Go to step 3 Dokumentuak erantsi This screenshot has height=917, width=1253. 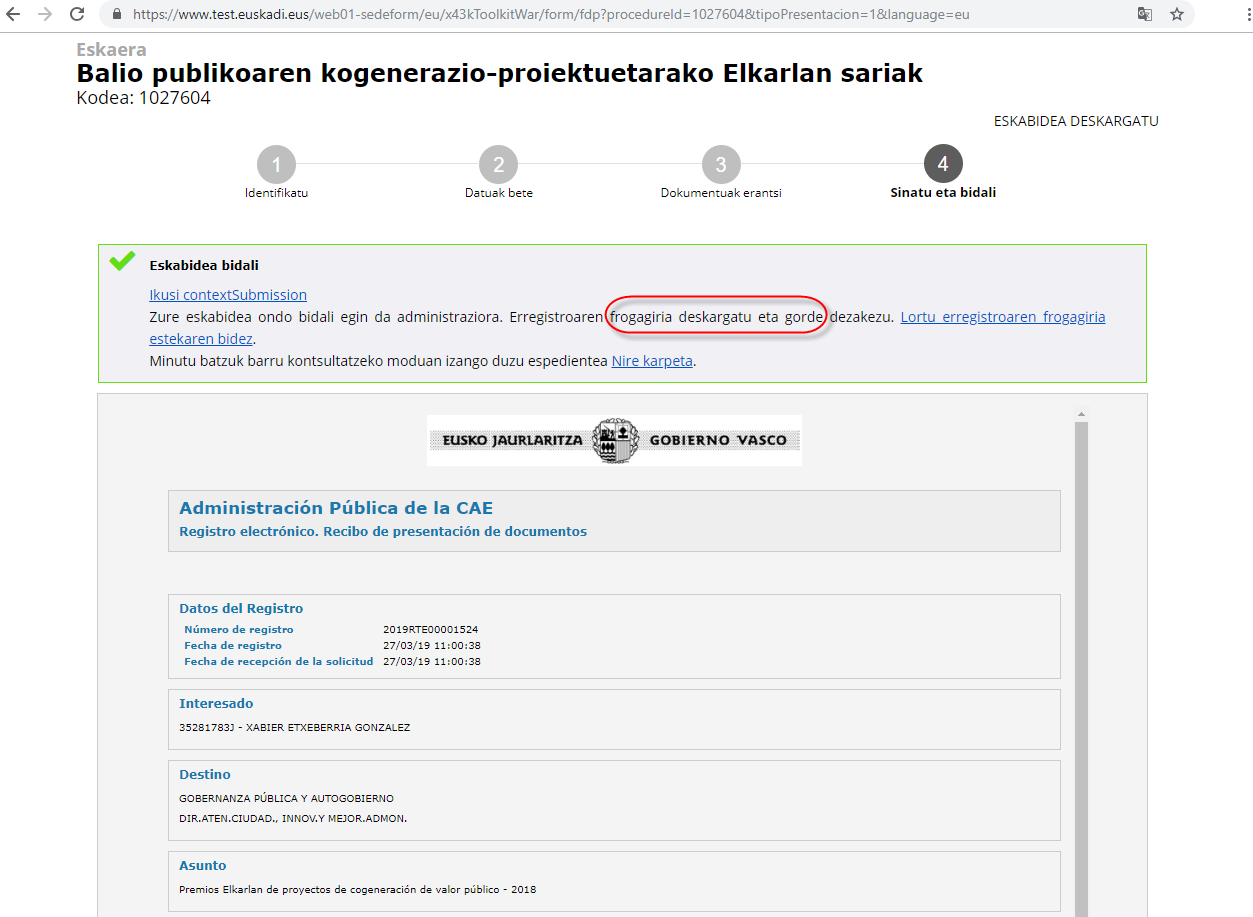(720, 165)
